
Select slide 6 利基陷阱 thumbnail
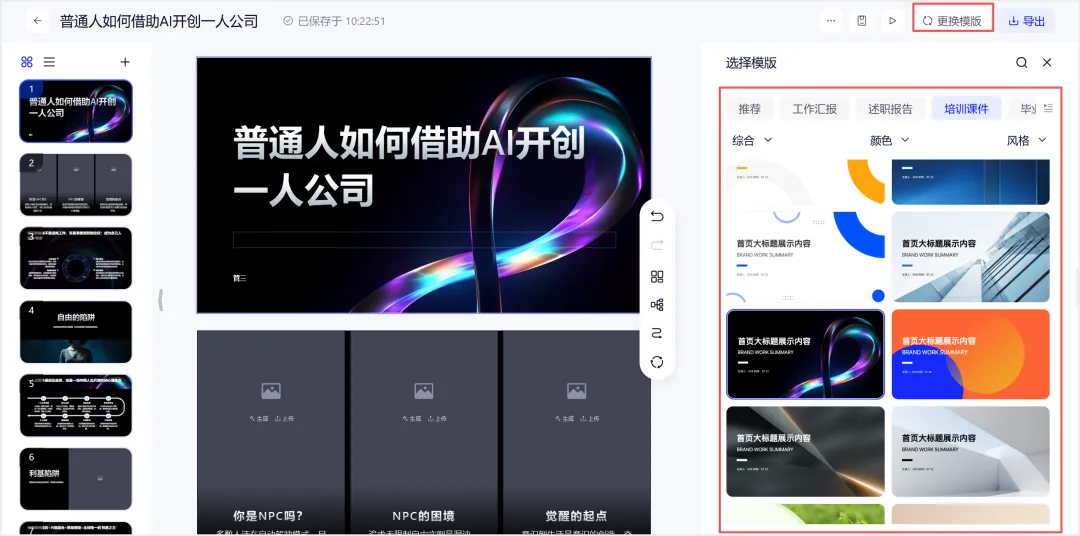click(x=76, y=479)
